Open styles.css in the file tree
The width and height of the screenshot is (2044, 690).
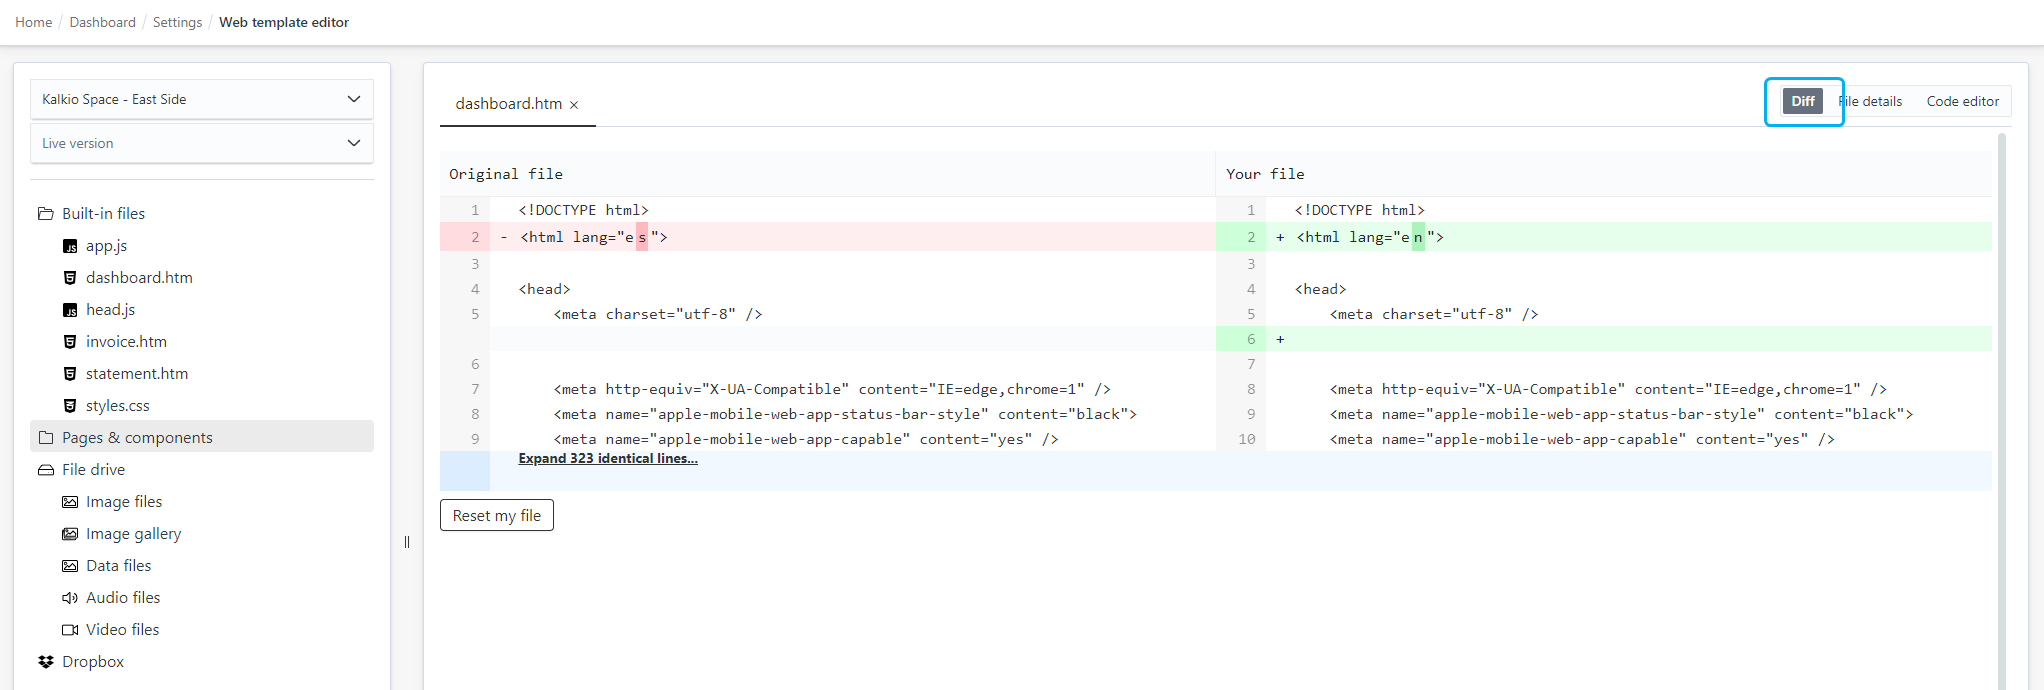(x=118, y=406)
